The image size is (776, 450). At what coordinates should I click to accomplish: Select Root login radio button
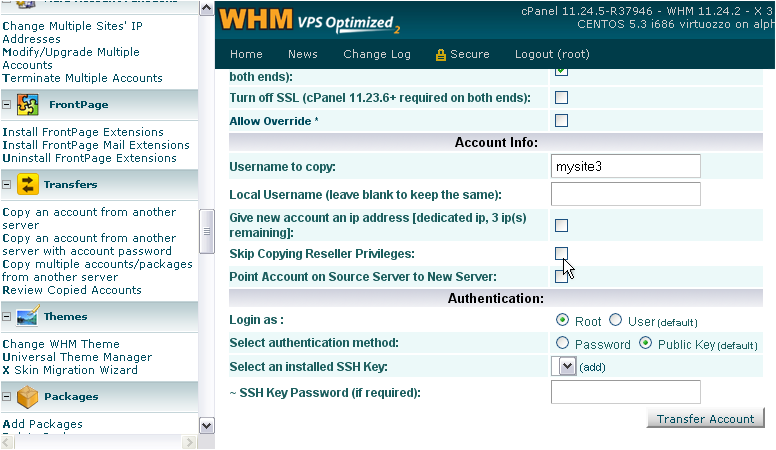coord(562,320)
